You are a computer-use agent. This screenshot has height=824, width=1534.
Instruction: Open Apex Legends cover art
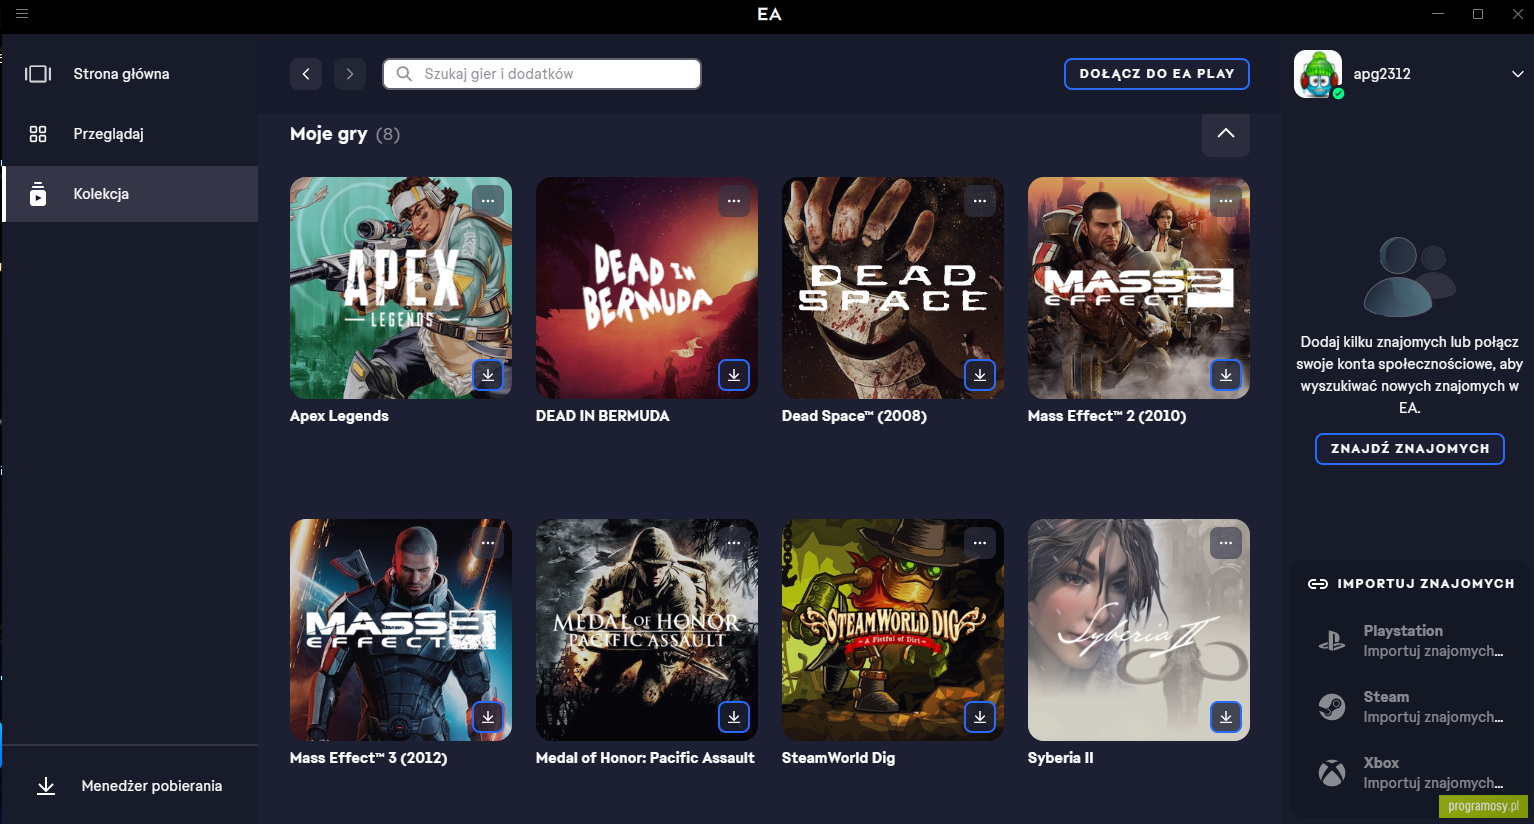[401, 288]
